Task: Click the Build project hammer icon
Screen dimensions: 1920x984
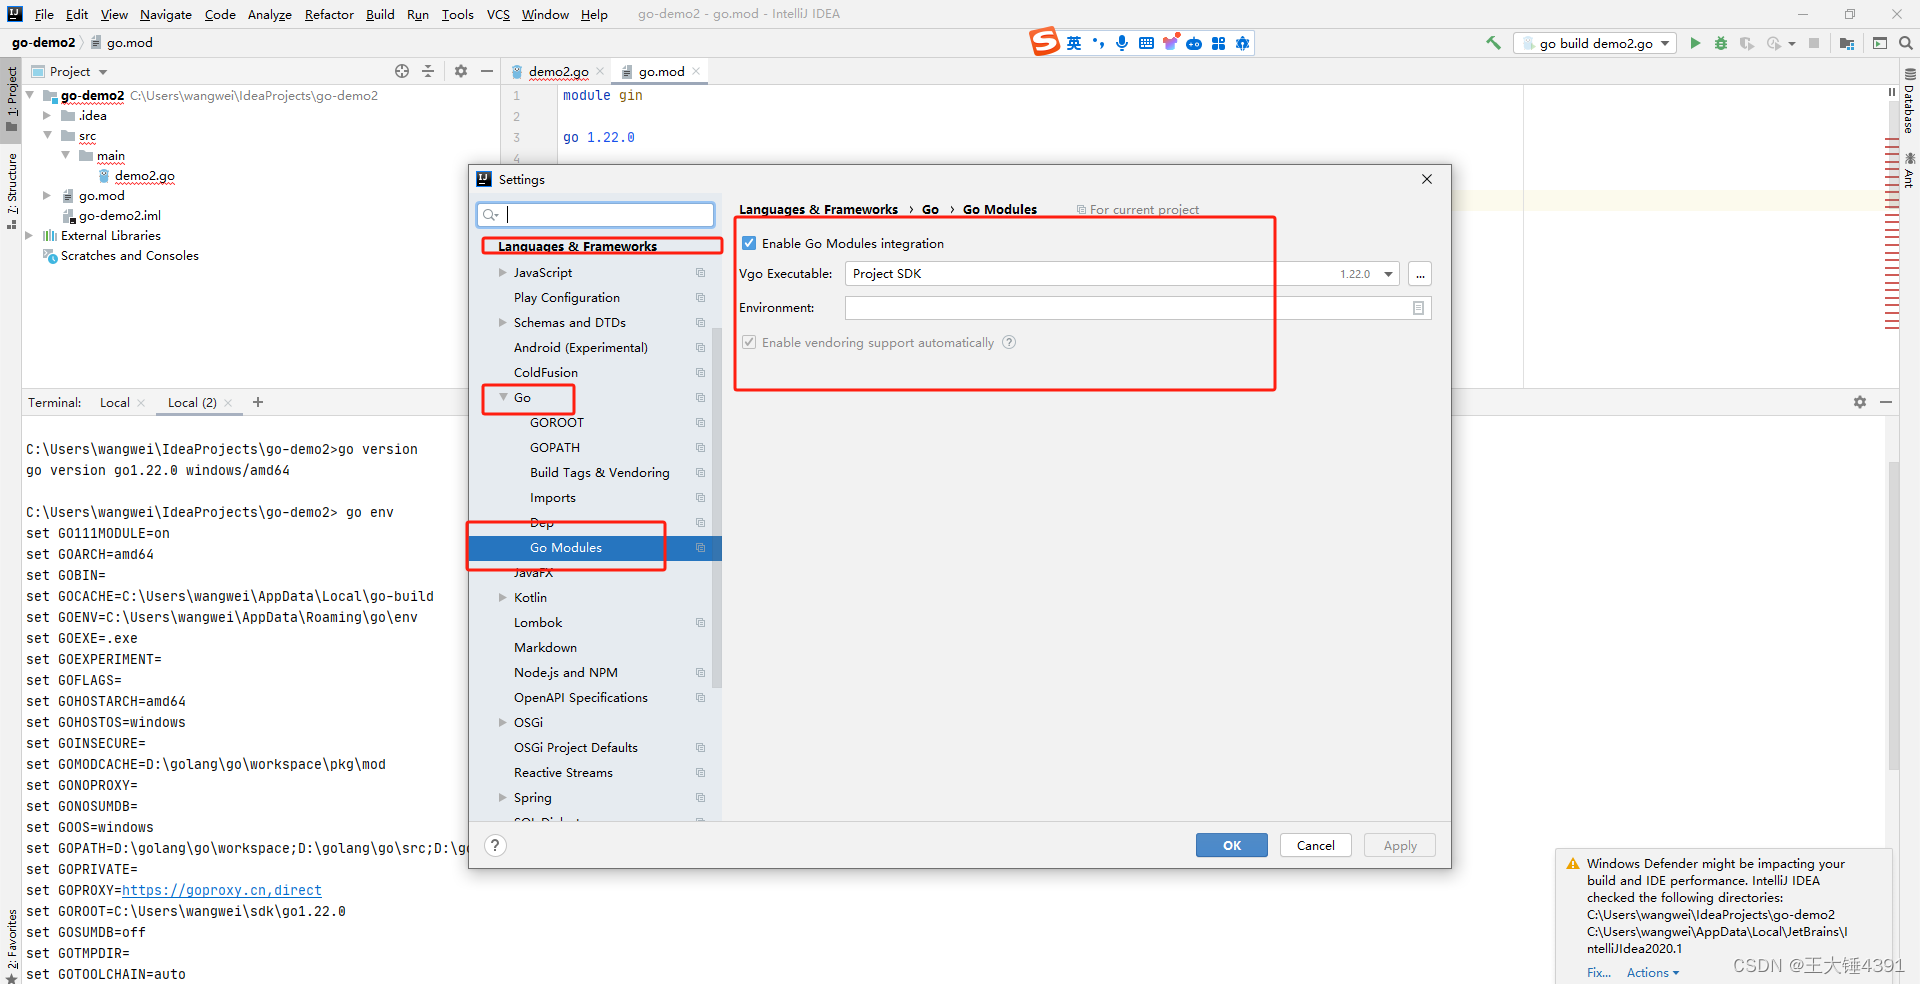Action: 1493,43
